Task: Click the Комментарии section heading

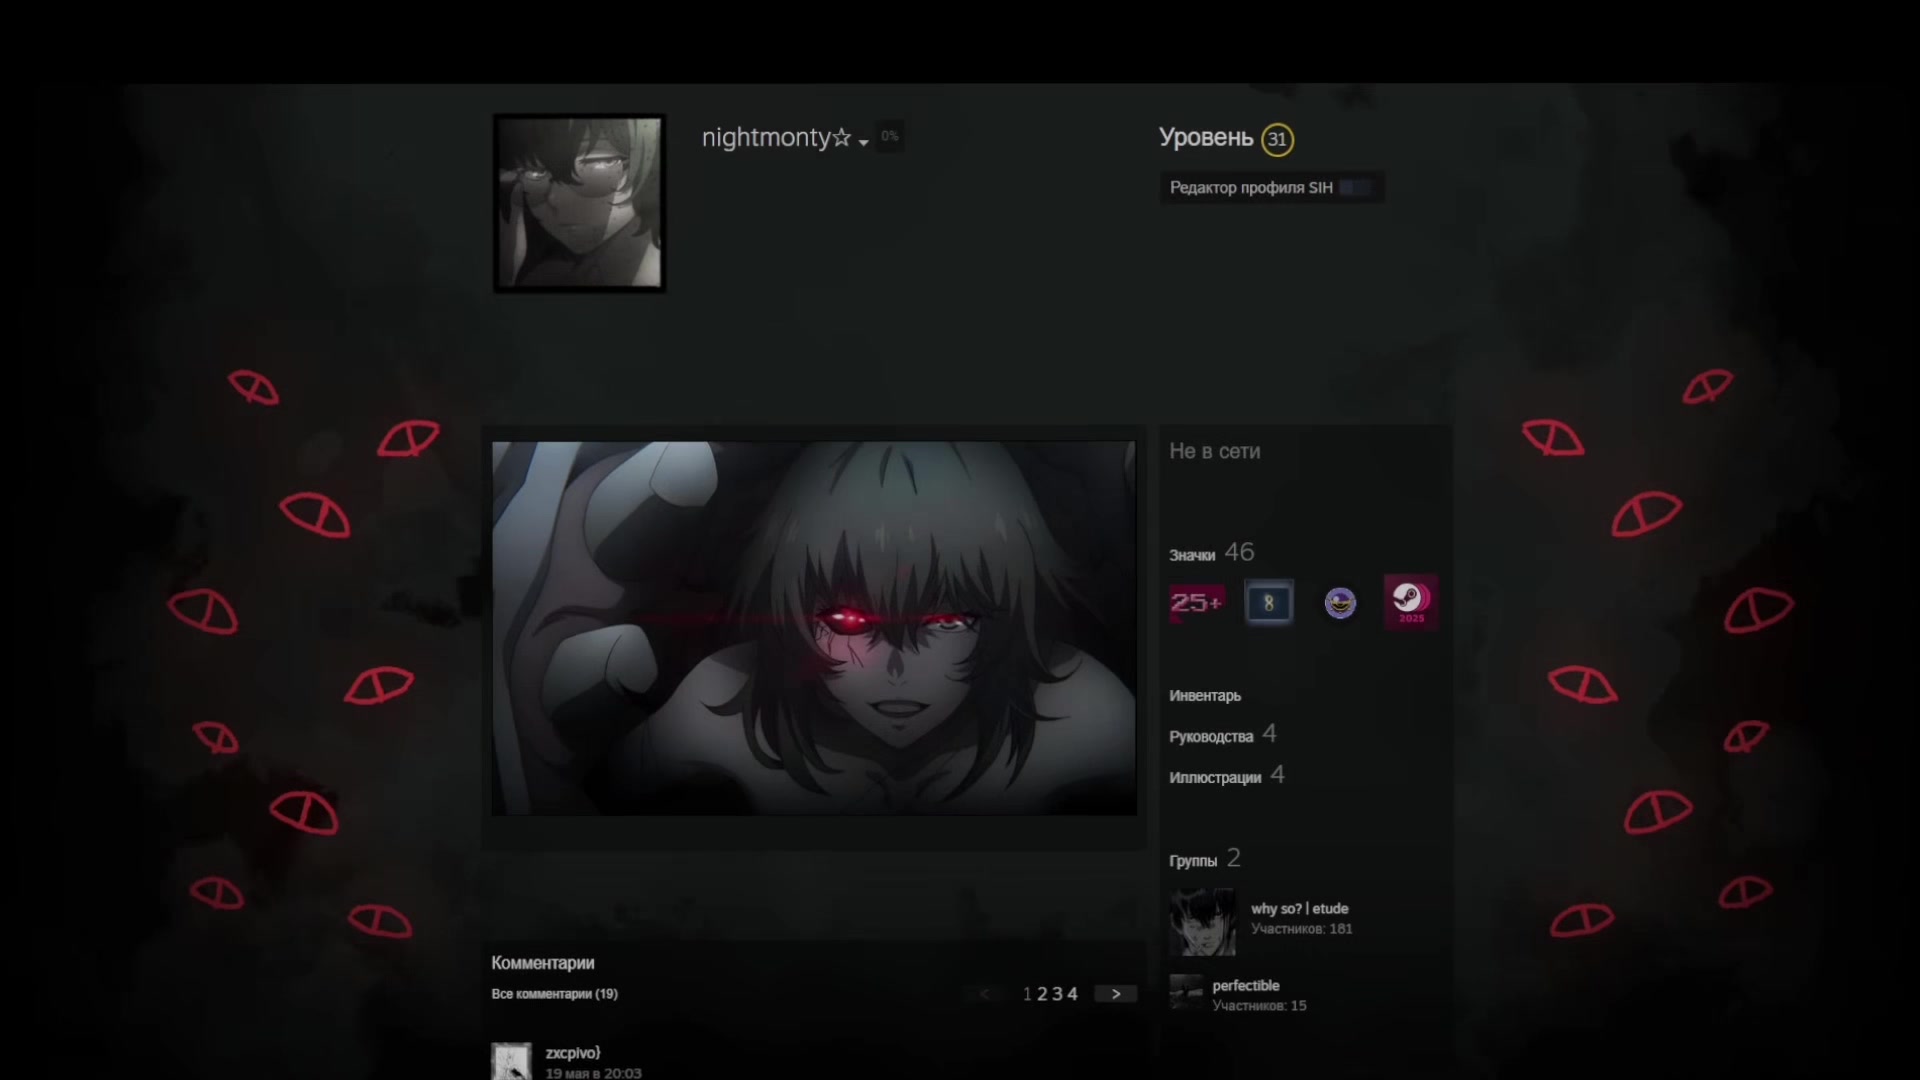Action: coord(543,963)
